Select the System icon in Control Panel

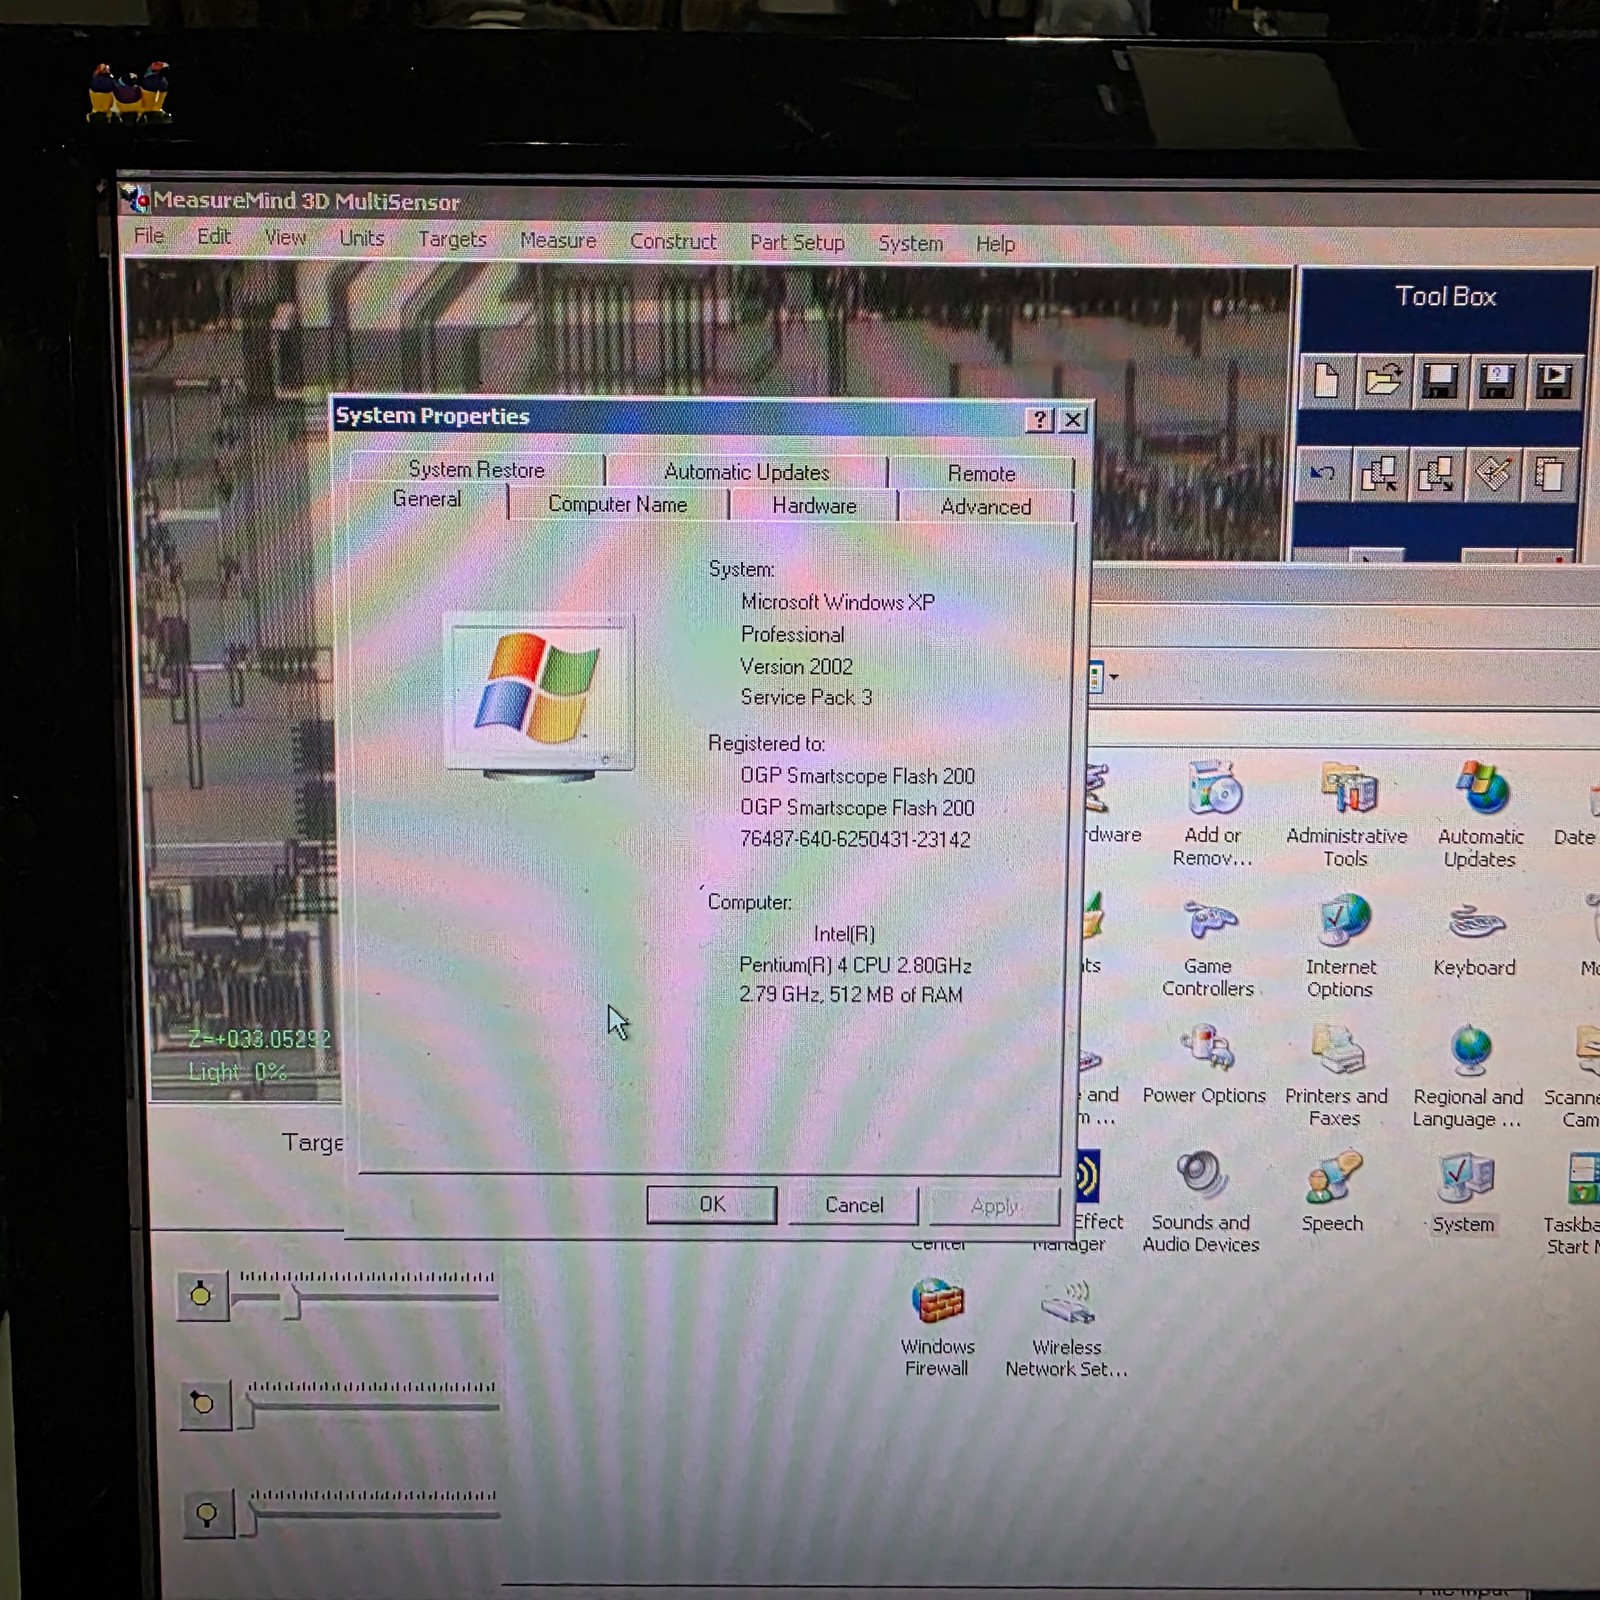[1464, 1192]
